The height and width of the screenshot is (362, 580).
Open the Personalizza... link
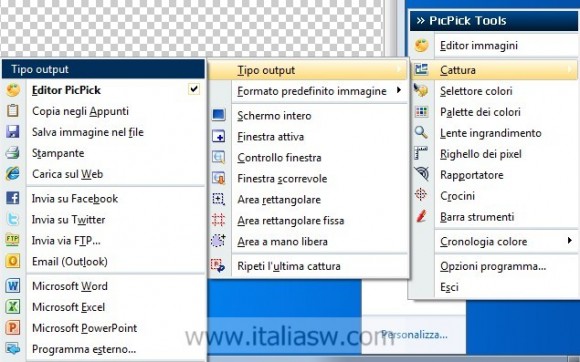[414, 335]
